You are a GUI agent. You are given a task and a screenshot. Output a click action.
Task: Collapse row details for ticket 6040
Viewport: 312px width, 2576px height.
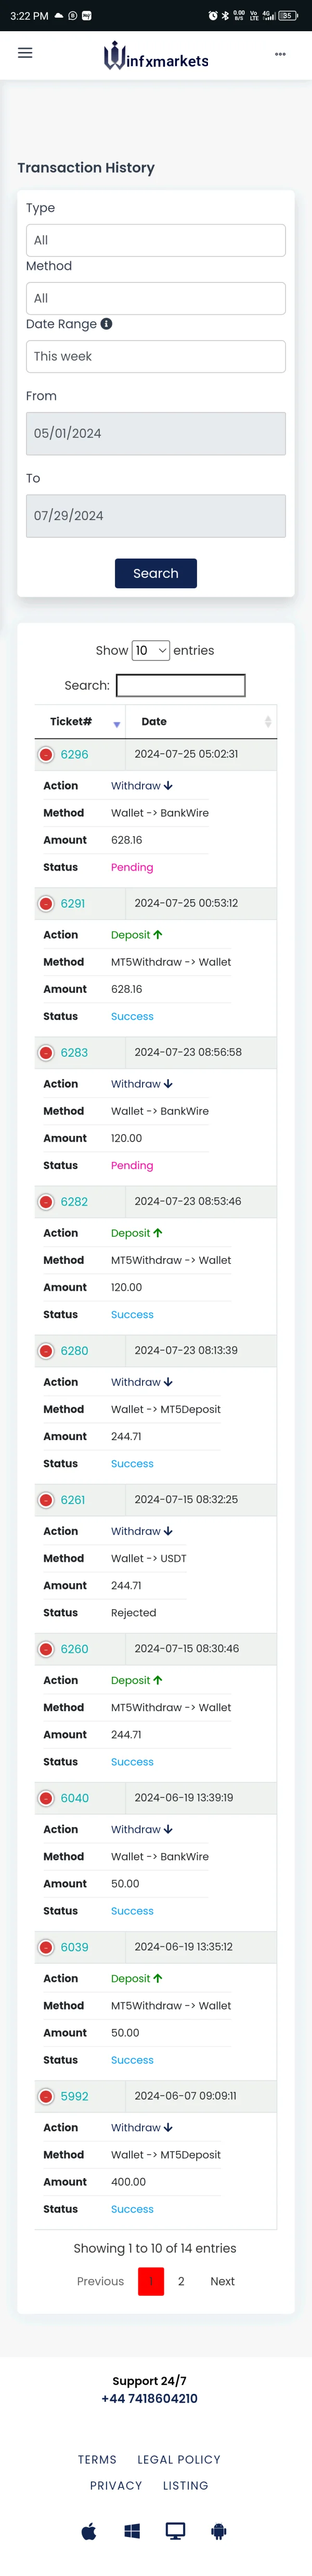click(x=46, y=1798)
